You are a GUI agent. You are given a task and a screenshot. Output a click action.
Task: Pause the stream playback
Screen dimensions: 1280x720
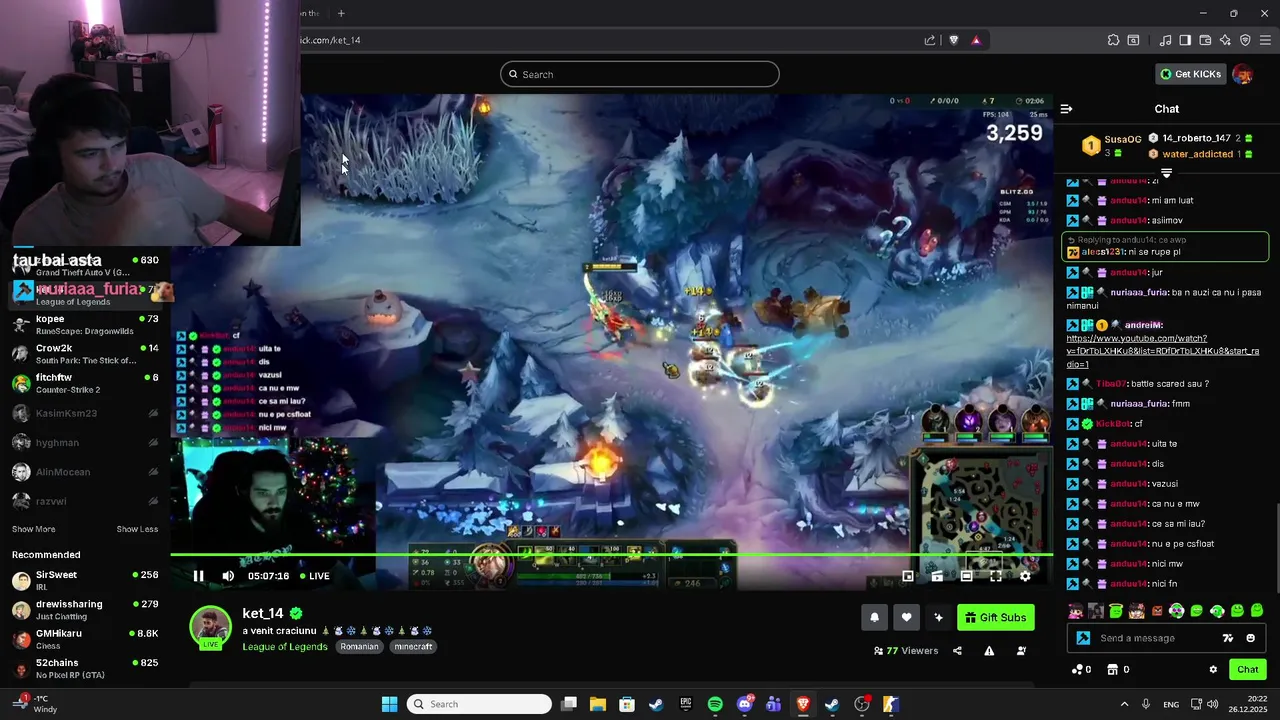pos(198,576)
